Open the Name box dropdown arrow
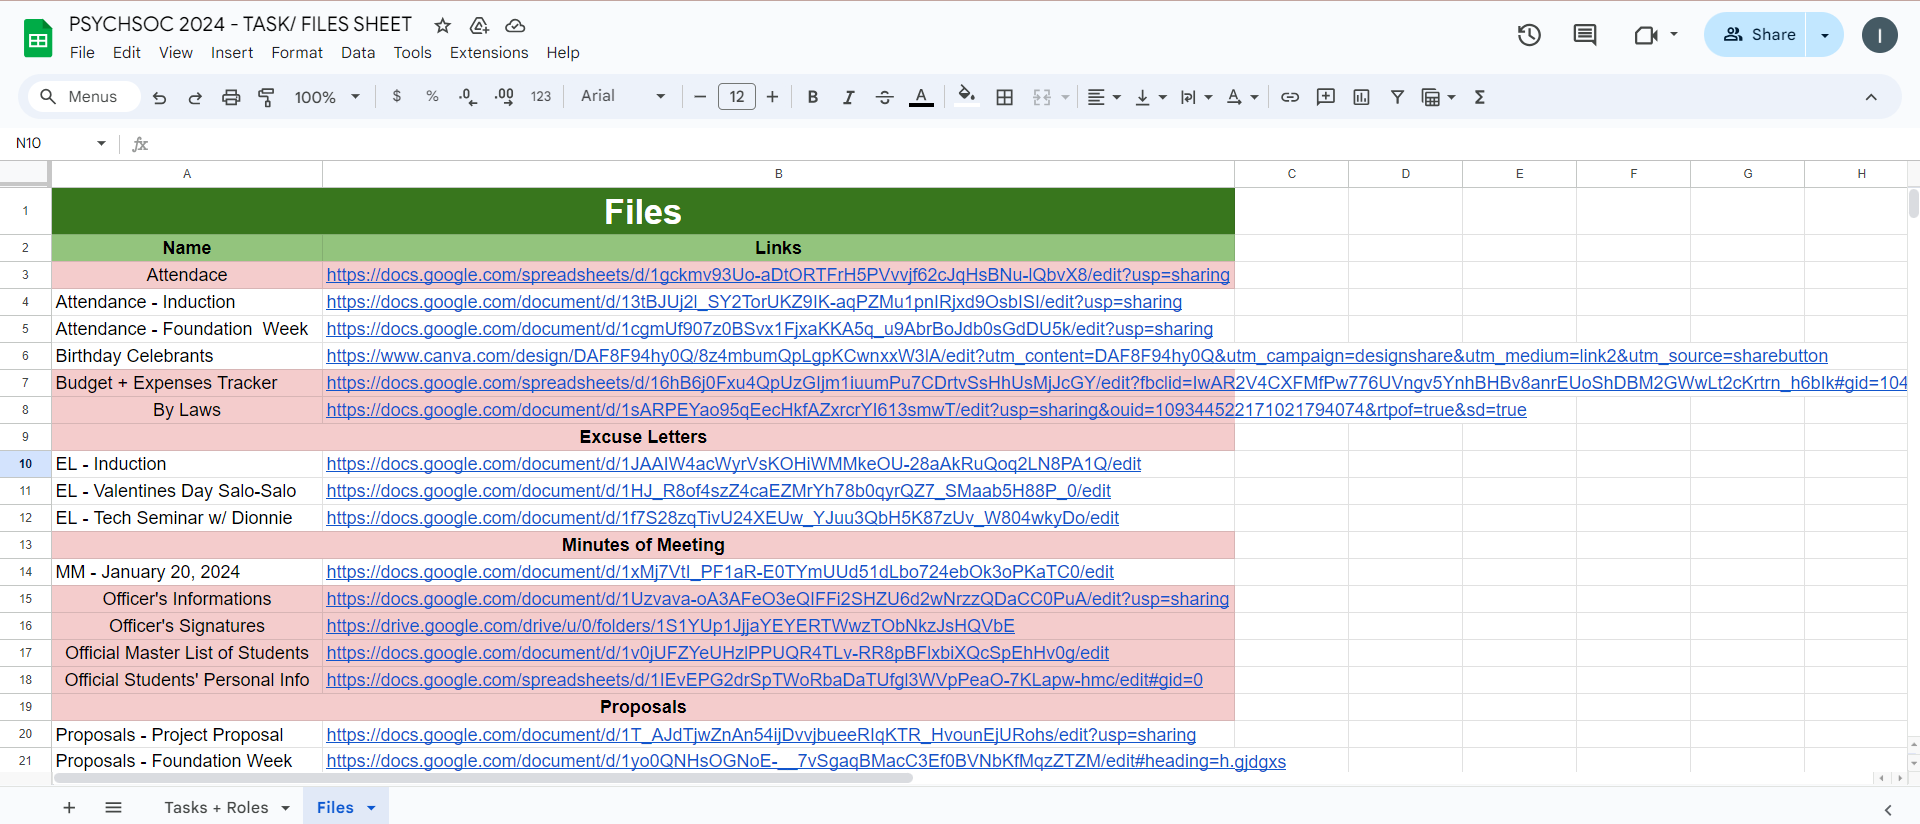Viewport: 1920px width, 824px height. pyautogui.click(x=101, y=144)
